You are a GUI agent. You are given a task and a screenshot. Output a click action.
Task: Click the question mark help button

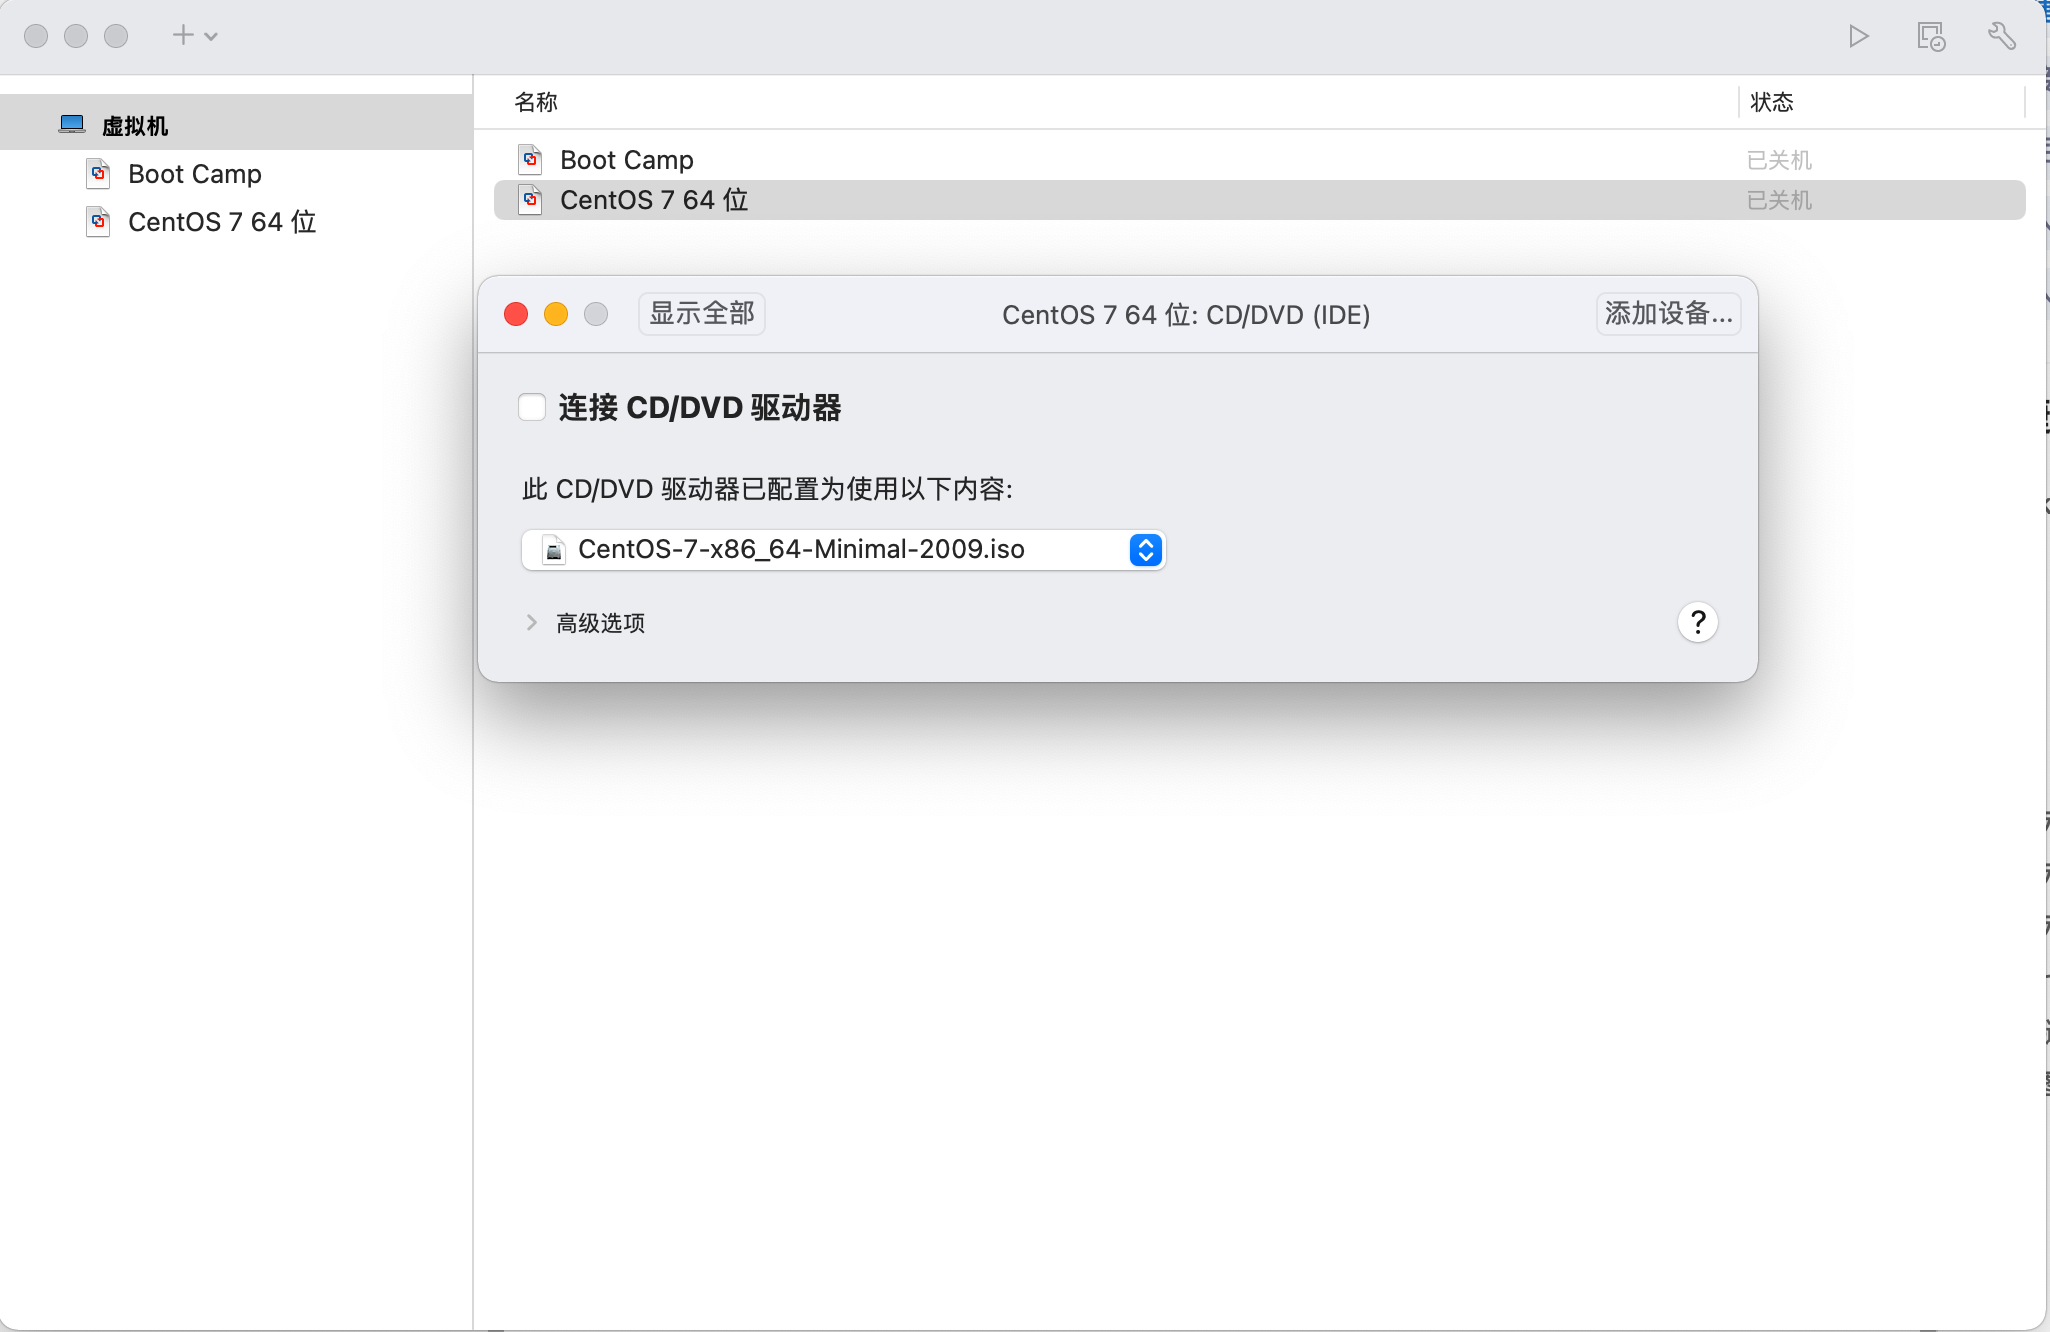1697,623
